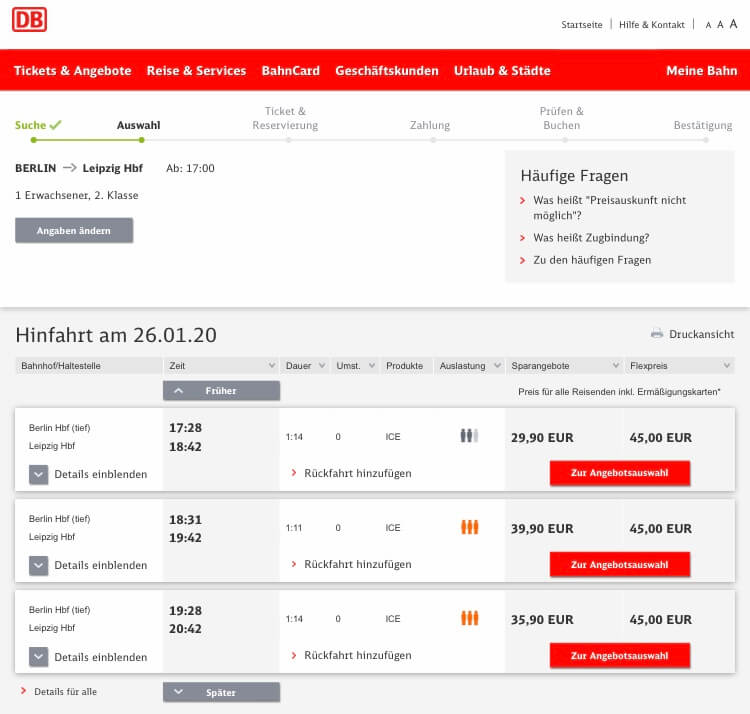The height and width of the screenshot is (714, 750).
Task: Click Angaben ändern button
Action: (74, 230)
